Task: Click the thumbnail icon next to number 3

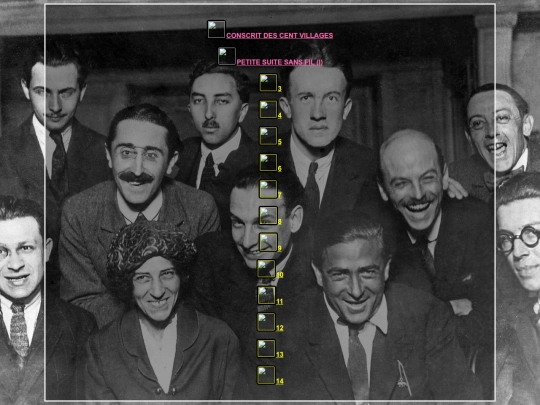Action: [x=268, y=83]
